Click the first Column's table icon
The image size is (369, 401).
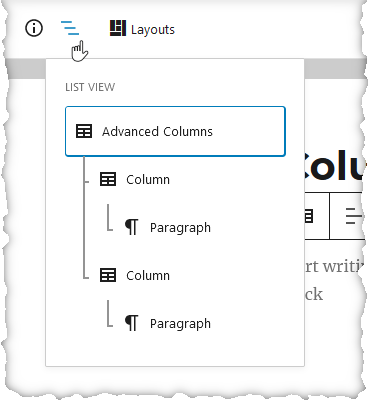coord(108,179)
